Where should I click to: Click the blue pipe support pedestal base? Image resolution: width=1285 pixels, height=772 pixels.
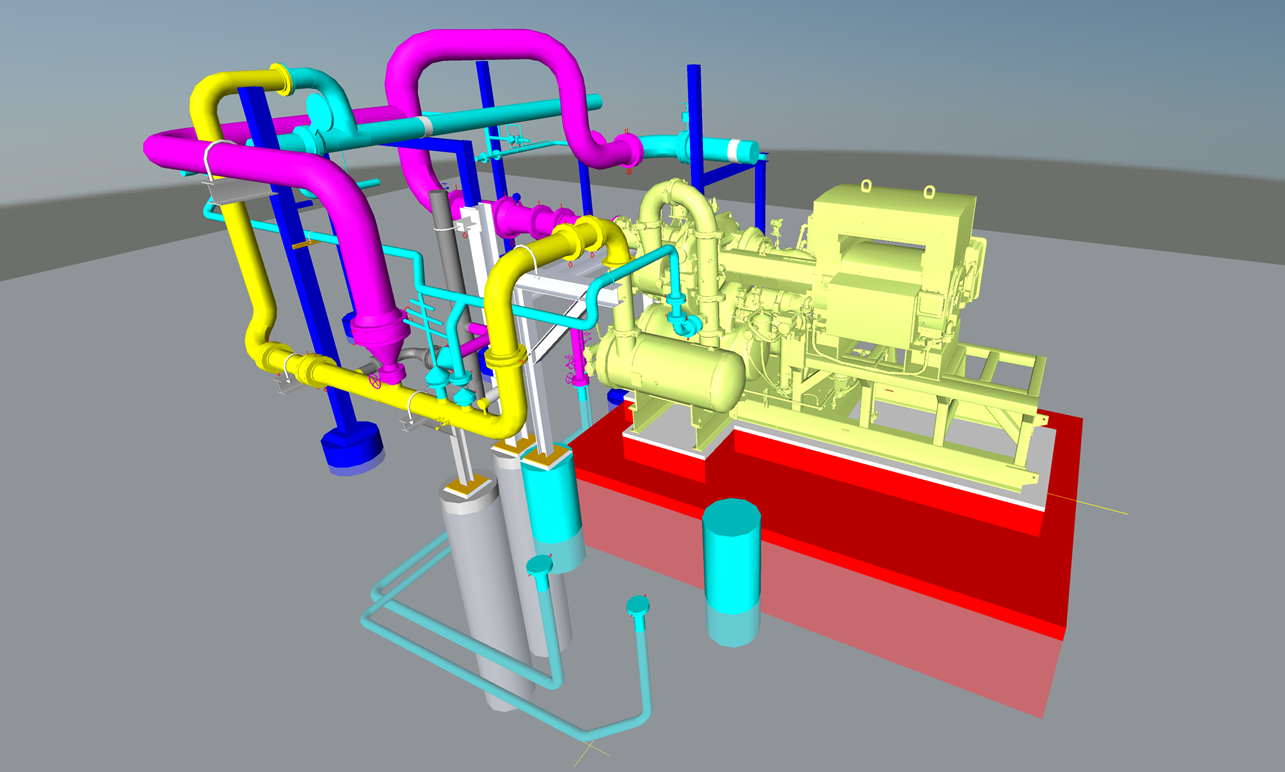tap(350, 445)
